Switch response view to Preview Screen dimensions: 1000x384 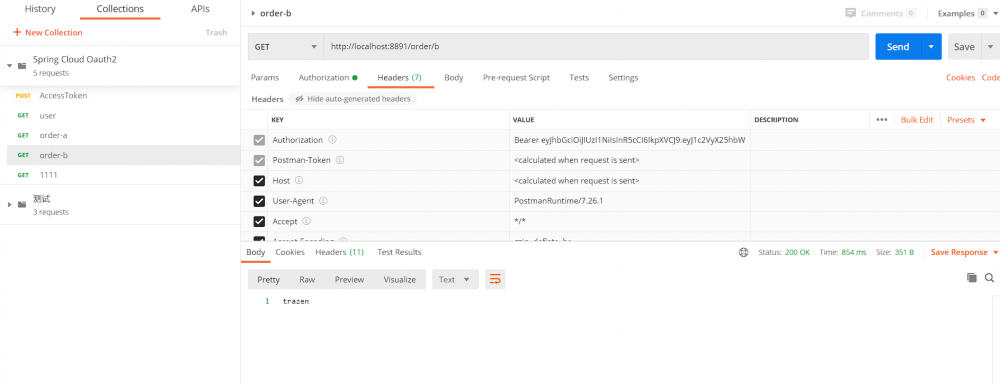[349, 279]
